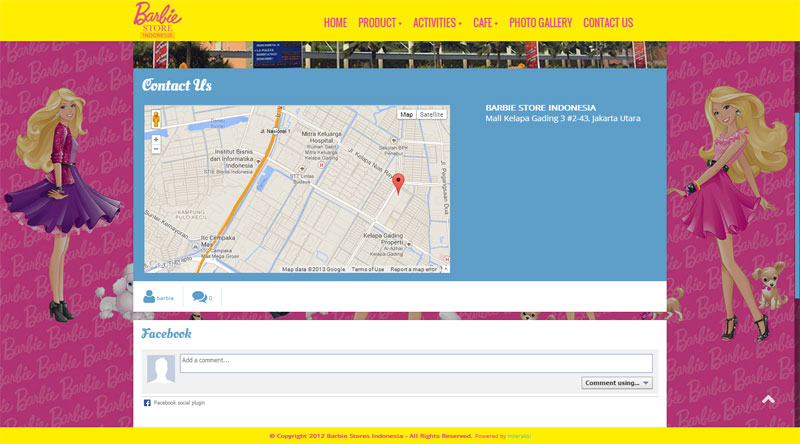Viewport: 800px width, 444px height.
Task: Focus the Add a comment field
Action: pyautogui.click(x=416, y=363)
